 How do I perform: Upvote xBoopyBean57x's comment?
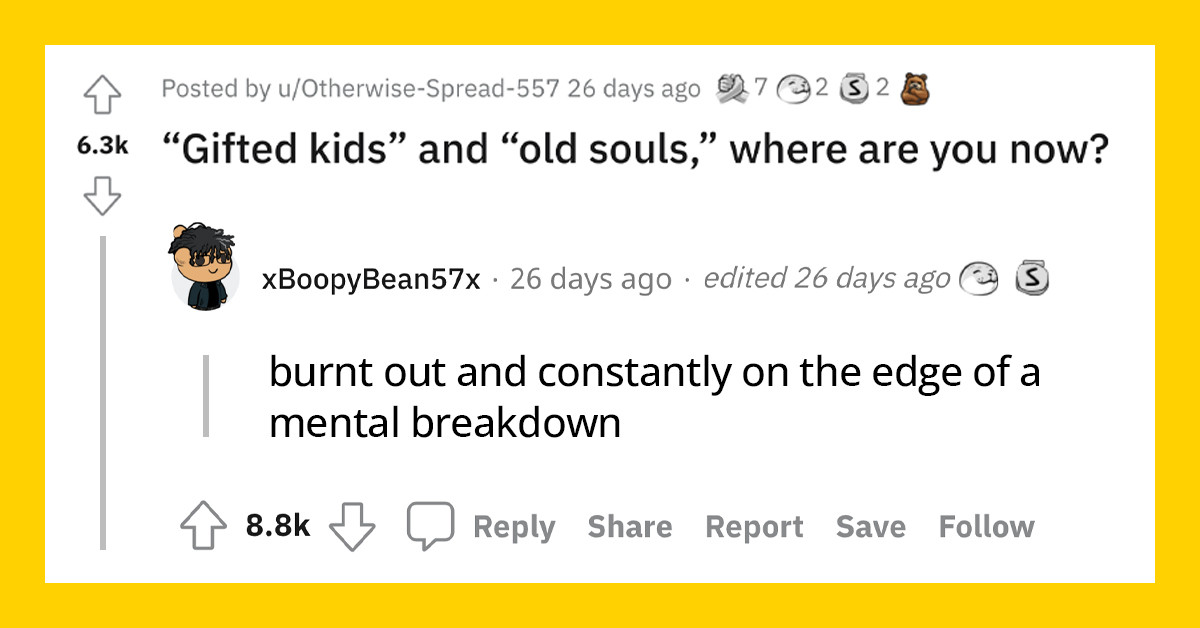click(x=203, y=523)
